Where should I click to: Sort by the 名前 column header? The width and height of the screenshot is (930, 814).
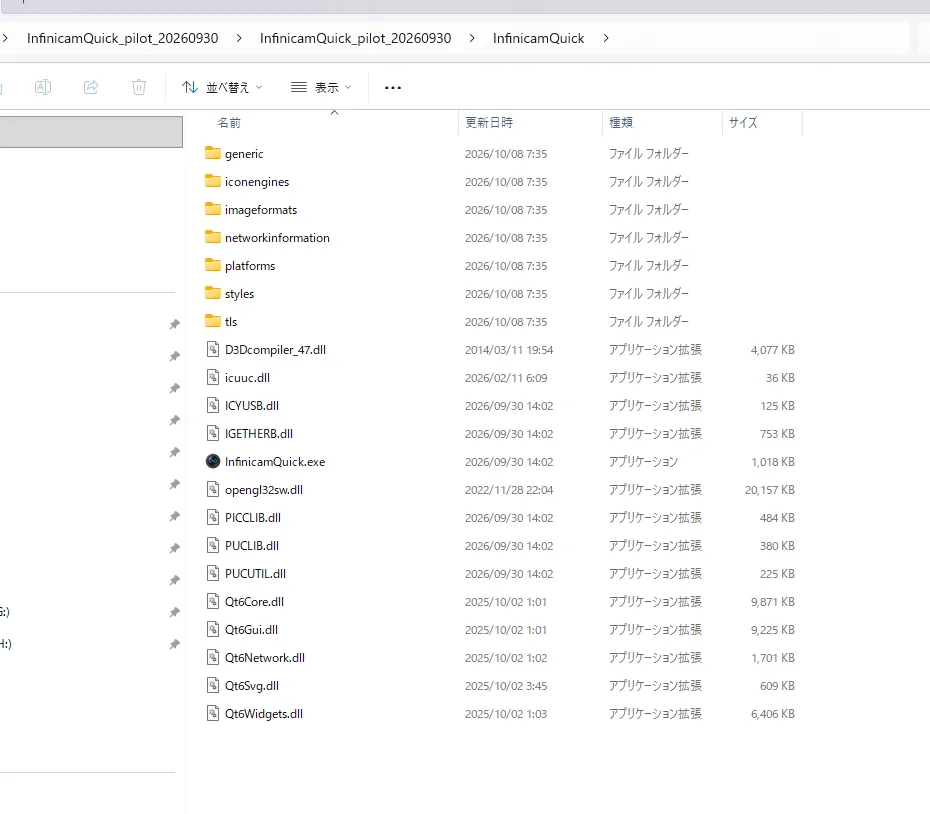pos(229,123)
